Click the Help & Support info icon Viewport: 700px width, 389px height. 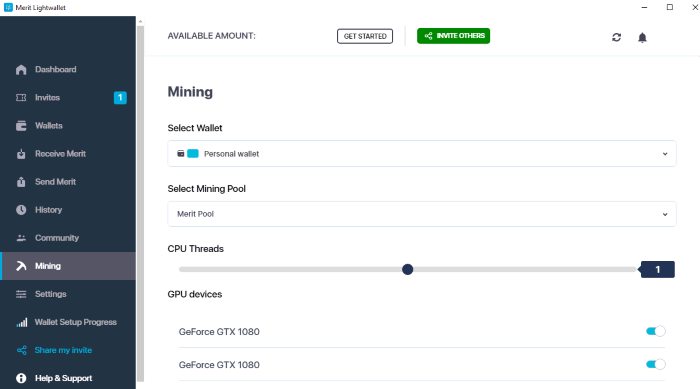click(21, 378)
